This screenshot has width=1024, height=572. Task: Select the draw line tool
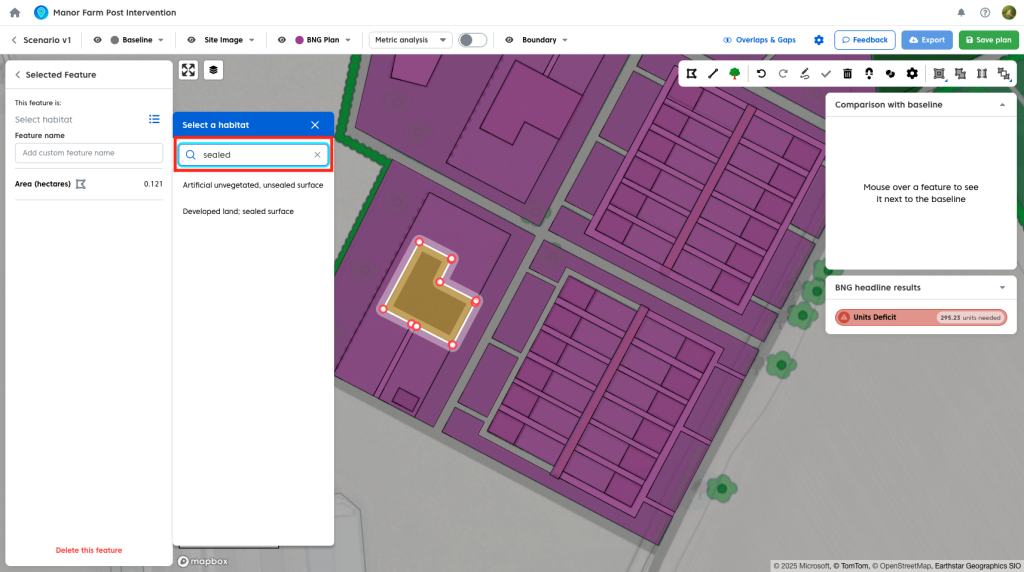[x=713, y=73]
